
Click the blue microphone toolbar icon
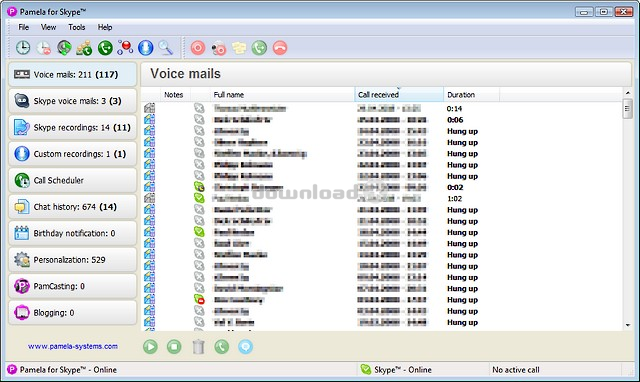[x=145, y=48]
